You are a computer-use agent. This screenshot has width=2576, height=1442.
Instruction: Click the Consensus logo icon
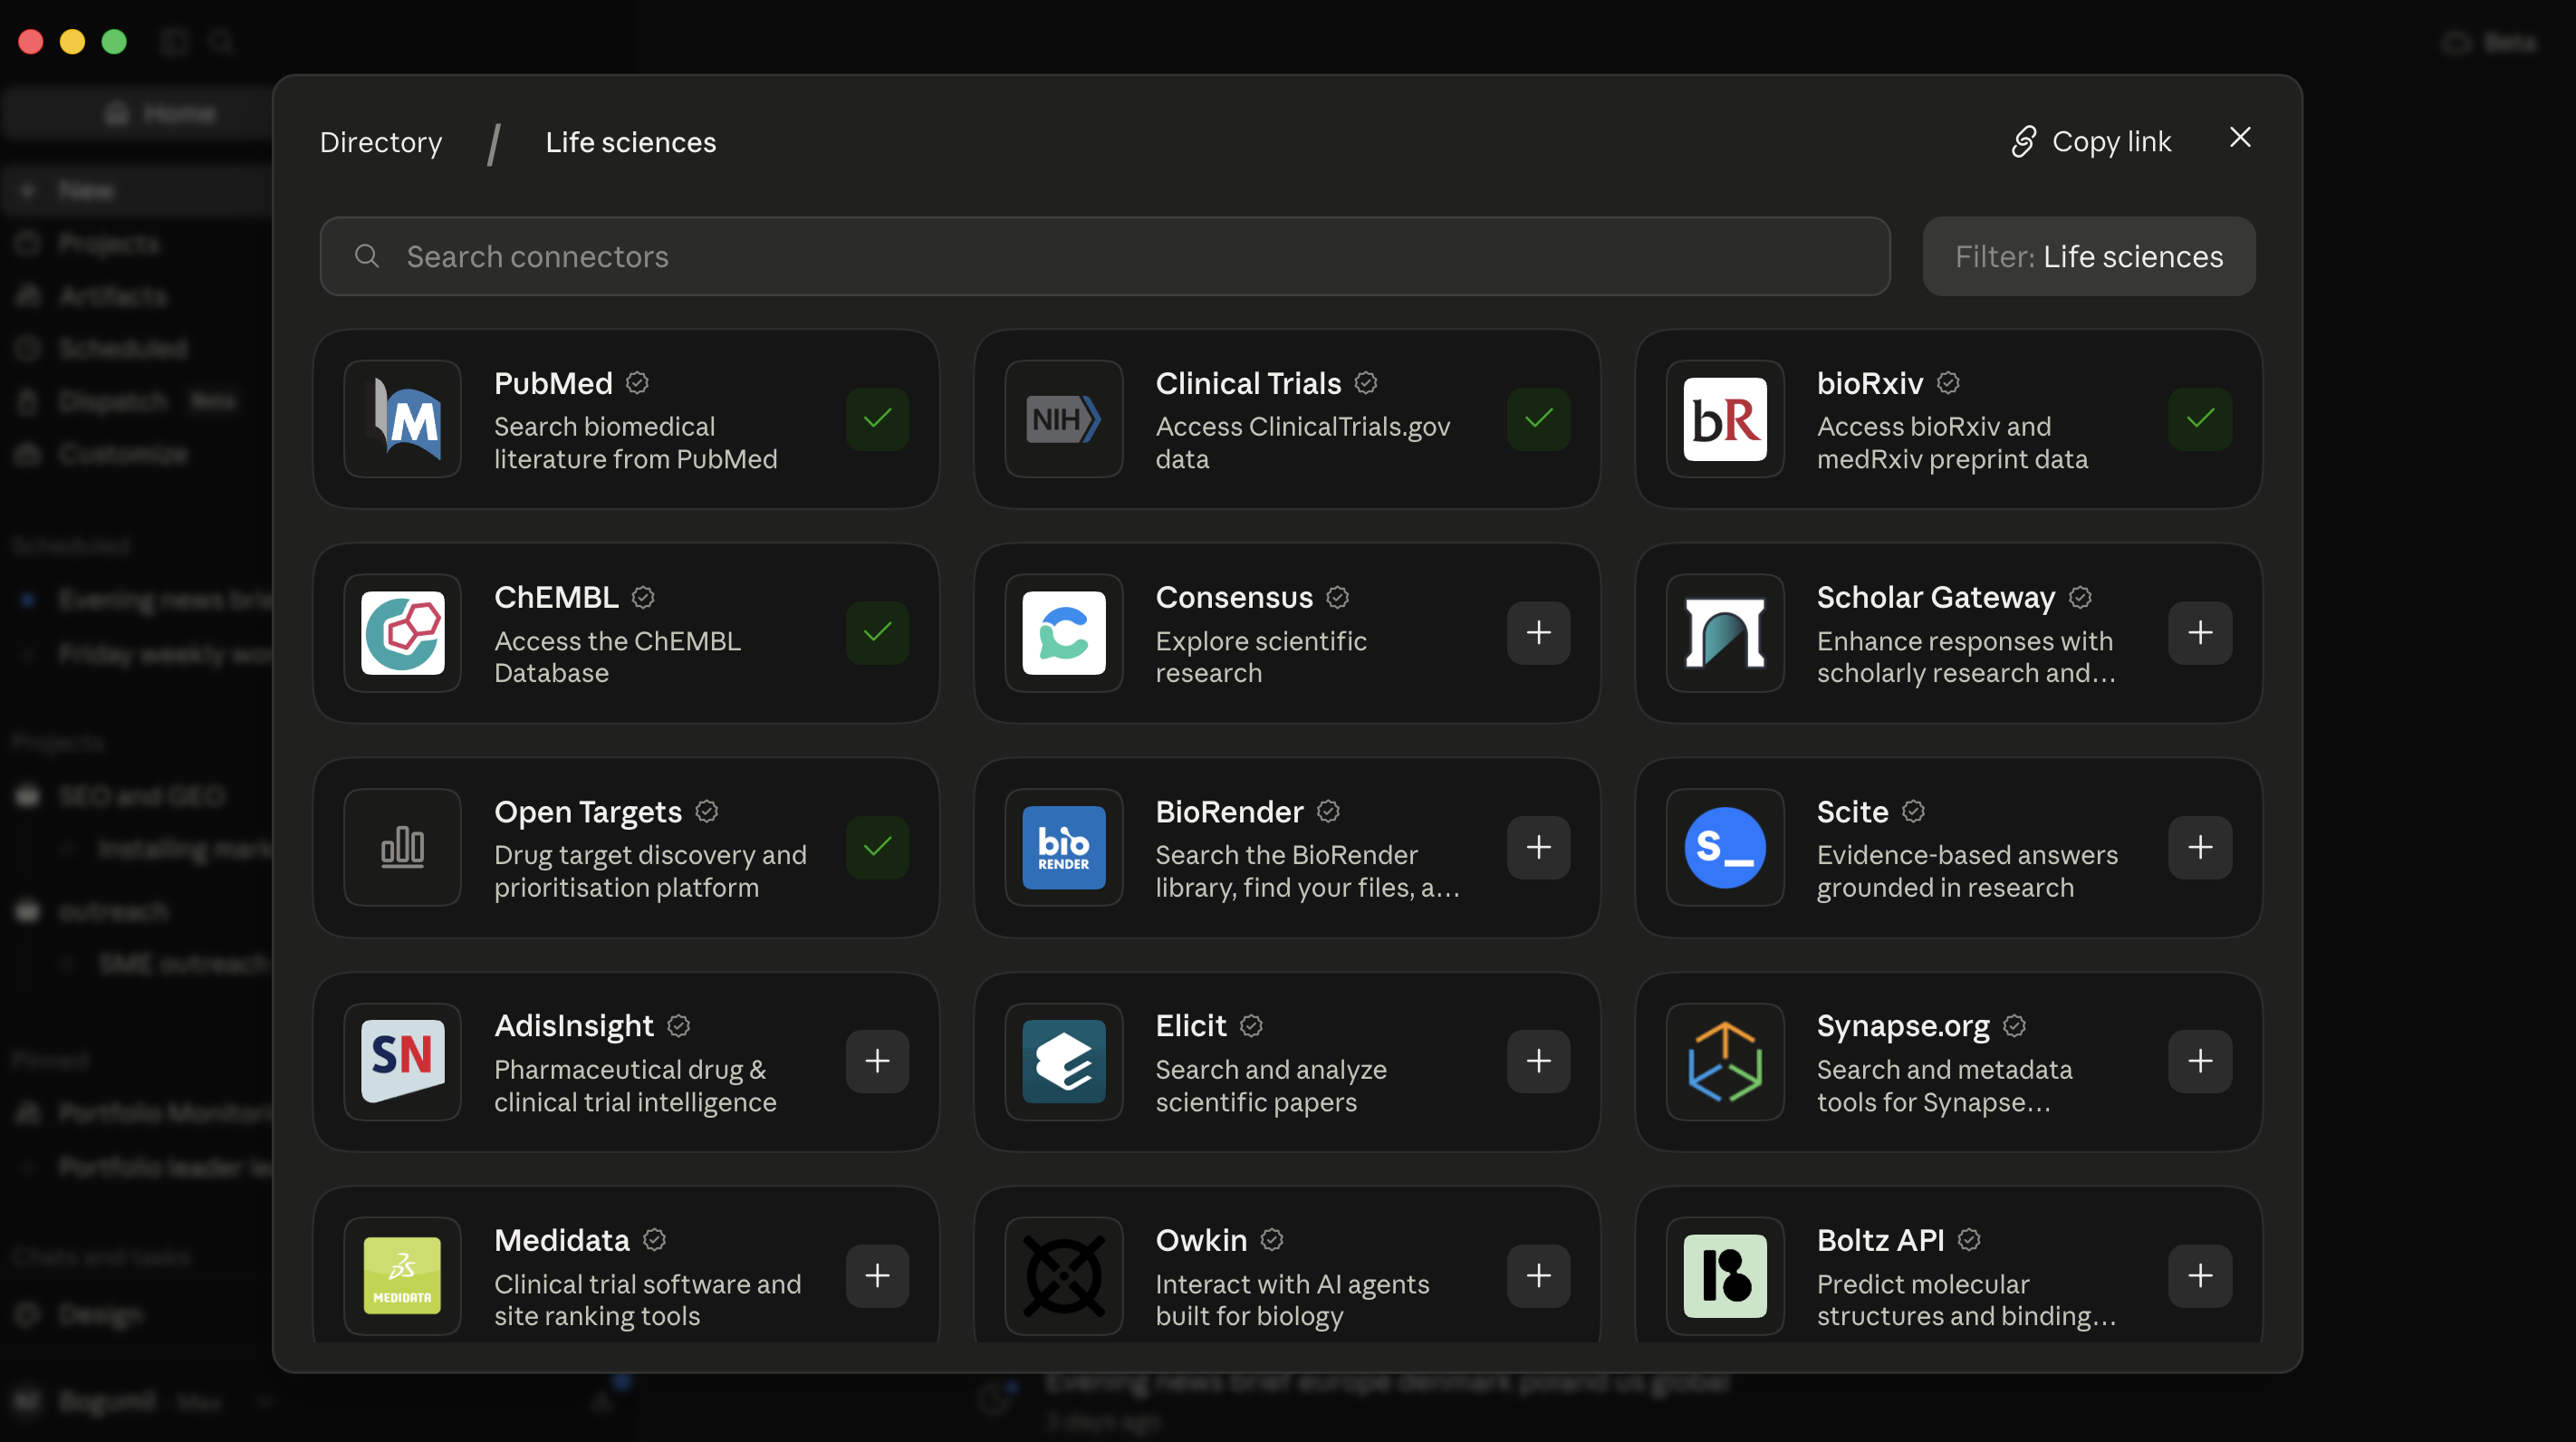[x=1064, y=633]
